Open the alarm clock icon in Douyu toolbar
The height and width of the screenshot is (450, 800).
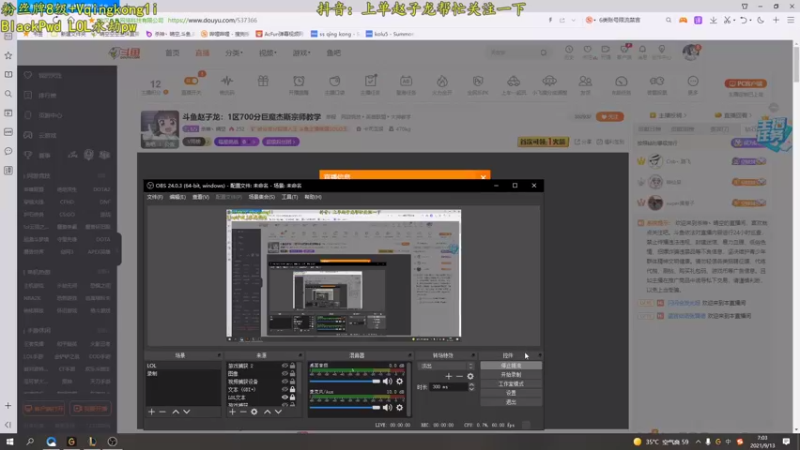coord(299,81)
